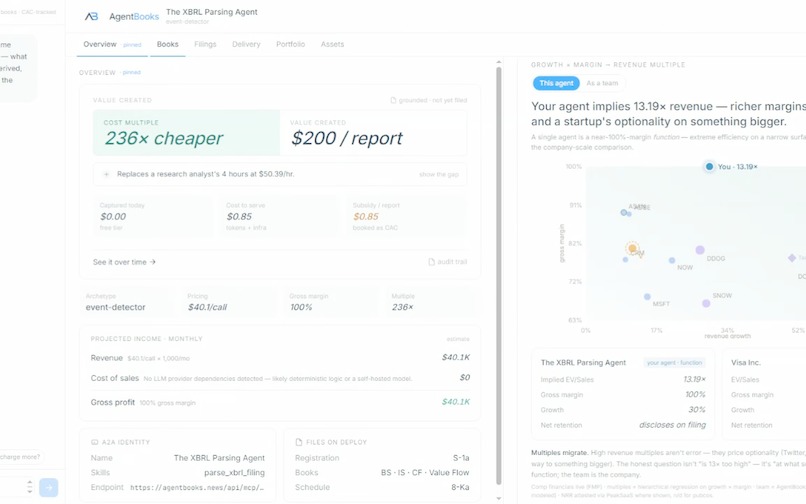Open the Filings tab

(x=205, y=44)
